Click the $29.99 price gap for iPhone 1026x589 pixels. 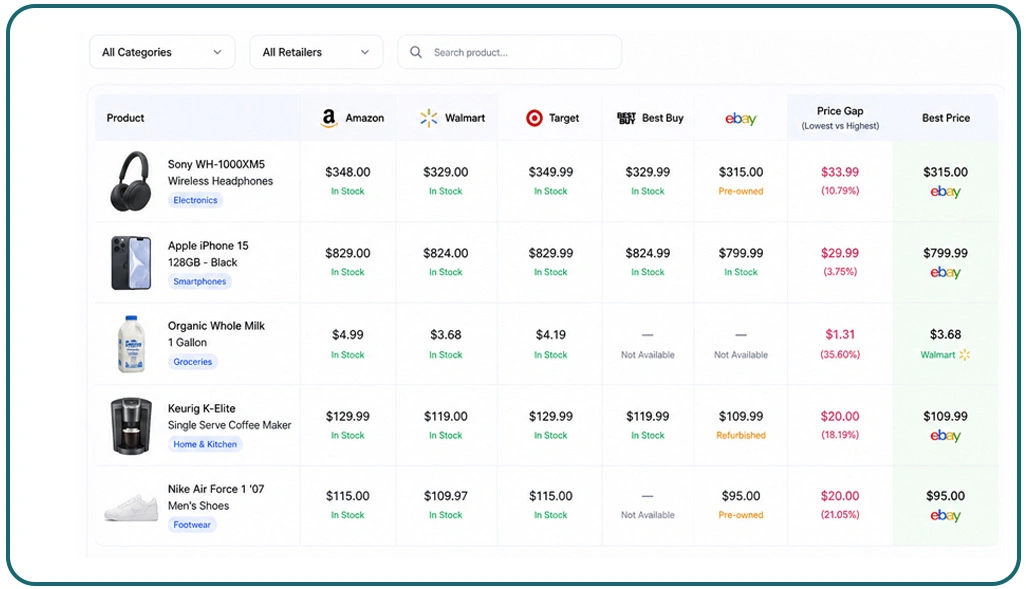[840, 253]
